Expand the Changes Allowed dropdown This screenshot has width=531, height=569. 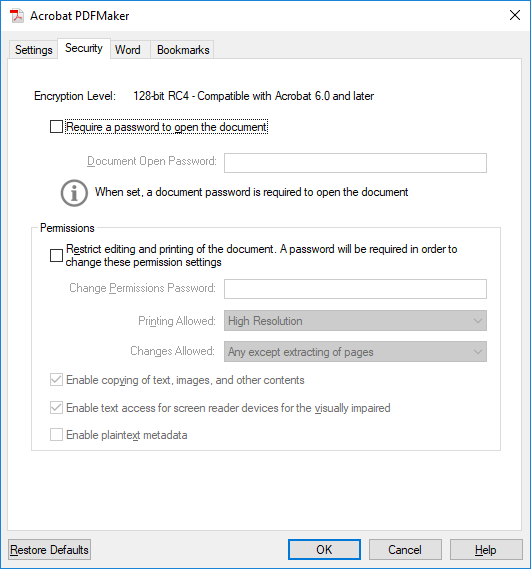click(355, 352)
